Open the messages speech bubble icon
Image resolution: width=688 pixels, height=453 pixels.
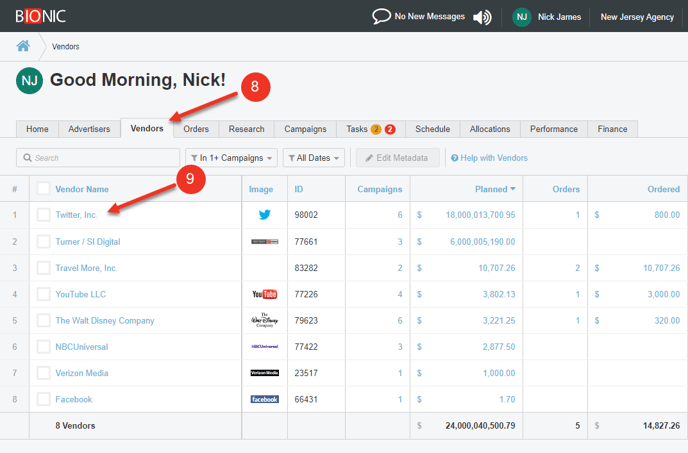click(x=381, y=17)
